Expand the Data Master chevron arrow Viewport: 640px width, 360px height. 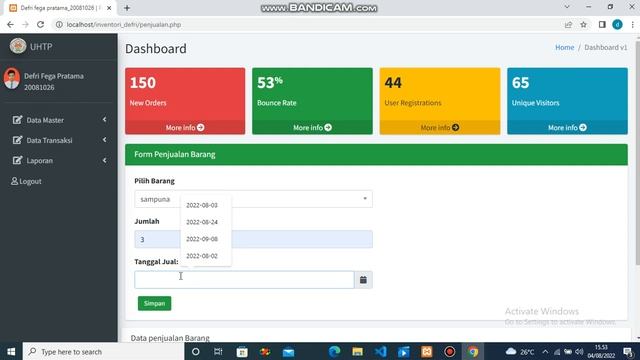point(105,120)
